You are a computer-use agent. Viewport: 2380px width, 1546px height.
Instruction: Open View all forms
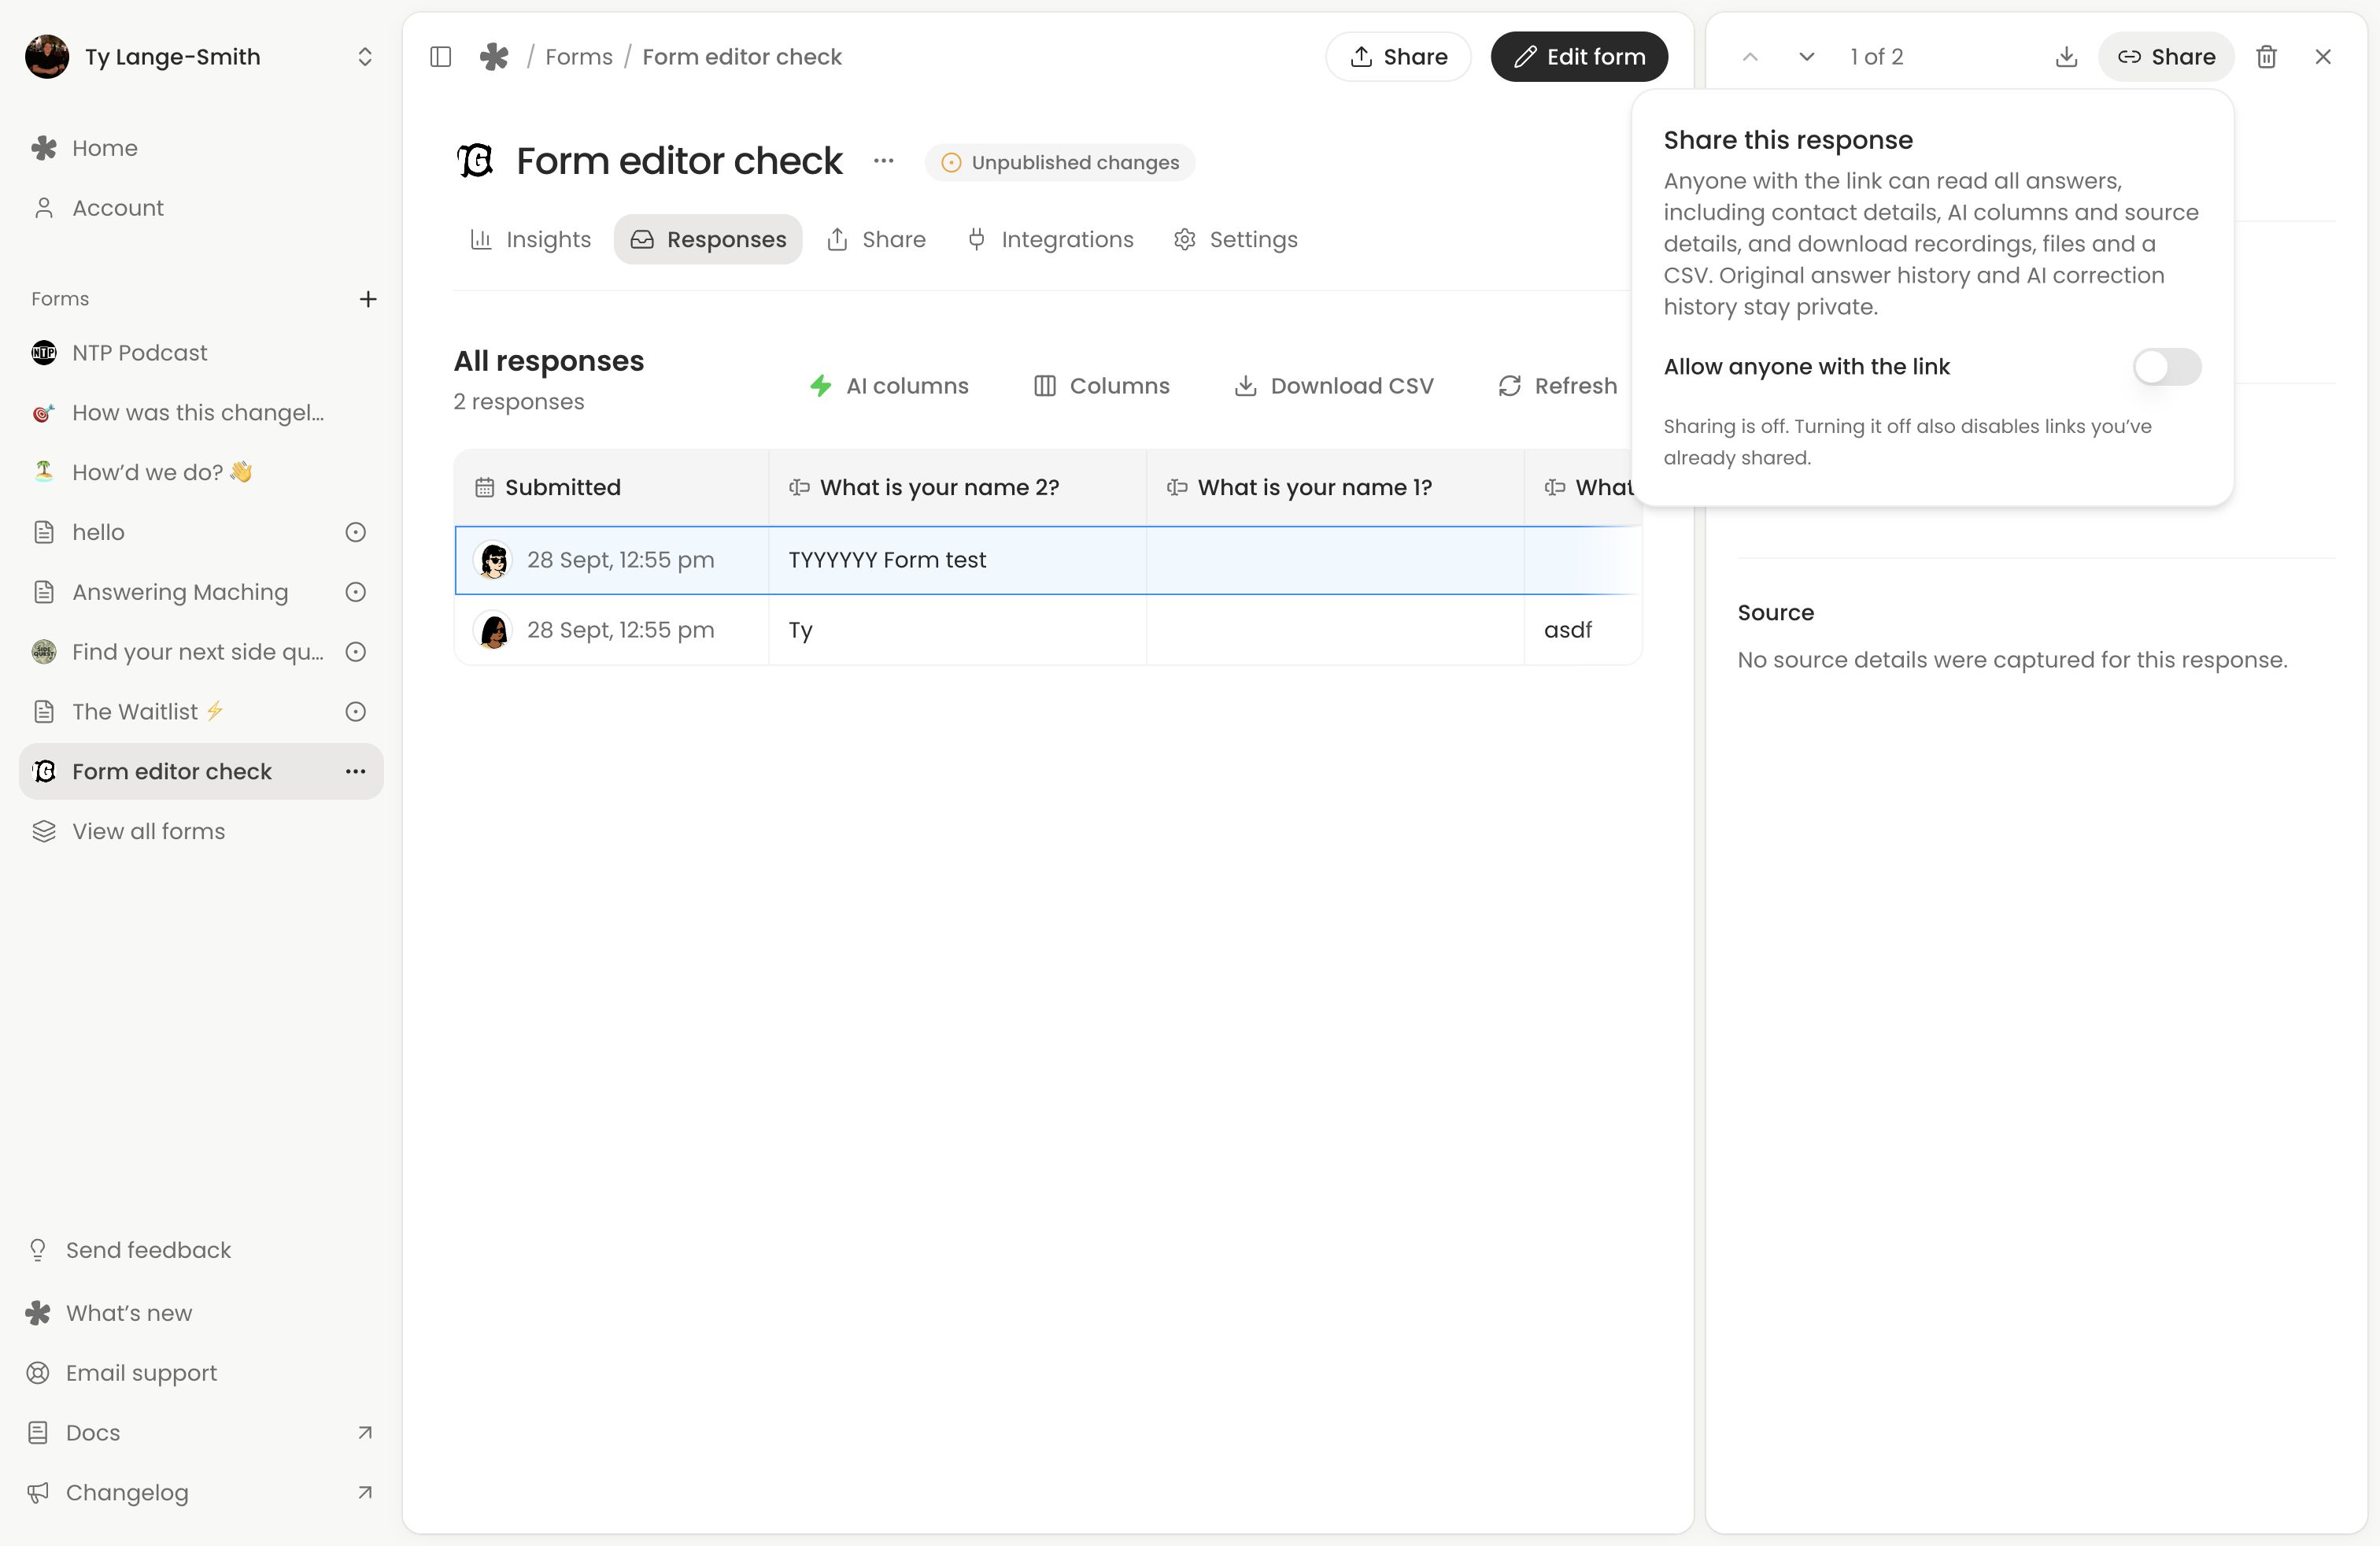[x=200, y=832]
